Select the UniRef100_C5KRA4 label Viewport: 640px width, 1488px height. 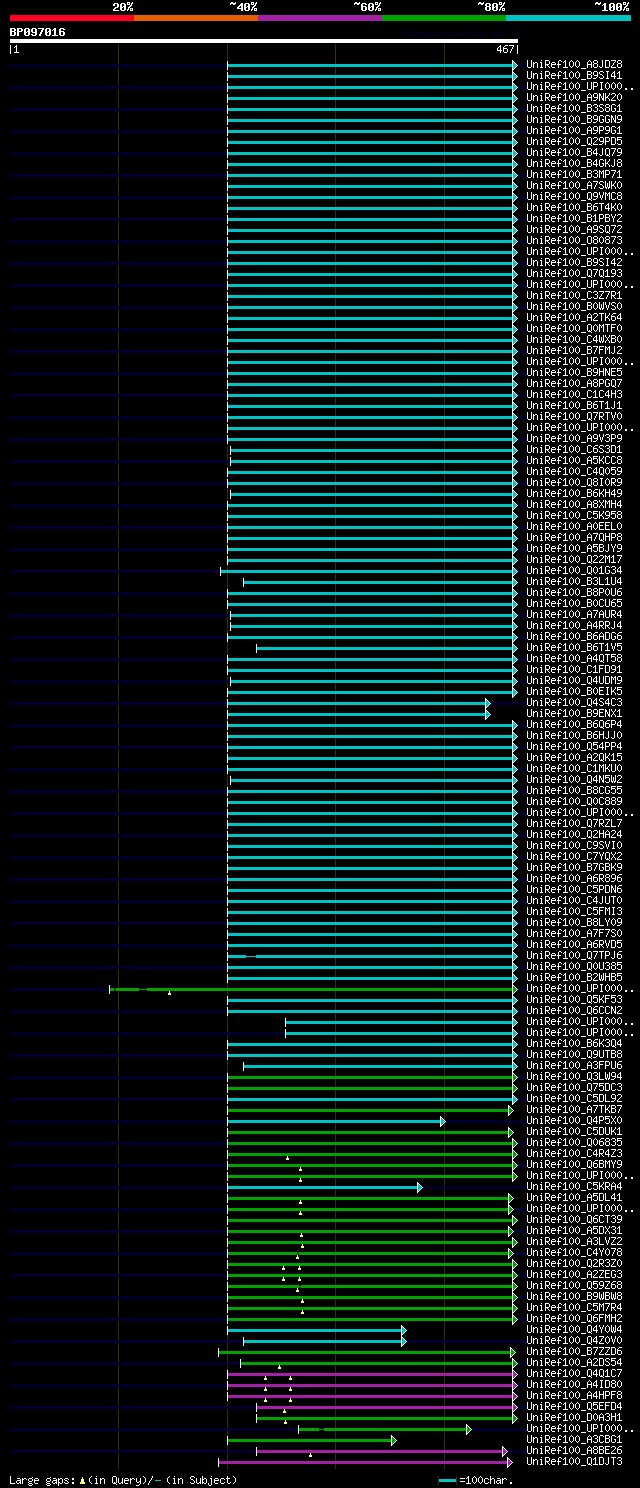[x=574, y=1186]
